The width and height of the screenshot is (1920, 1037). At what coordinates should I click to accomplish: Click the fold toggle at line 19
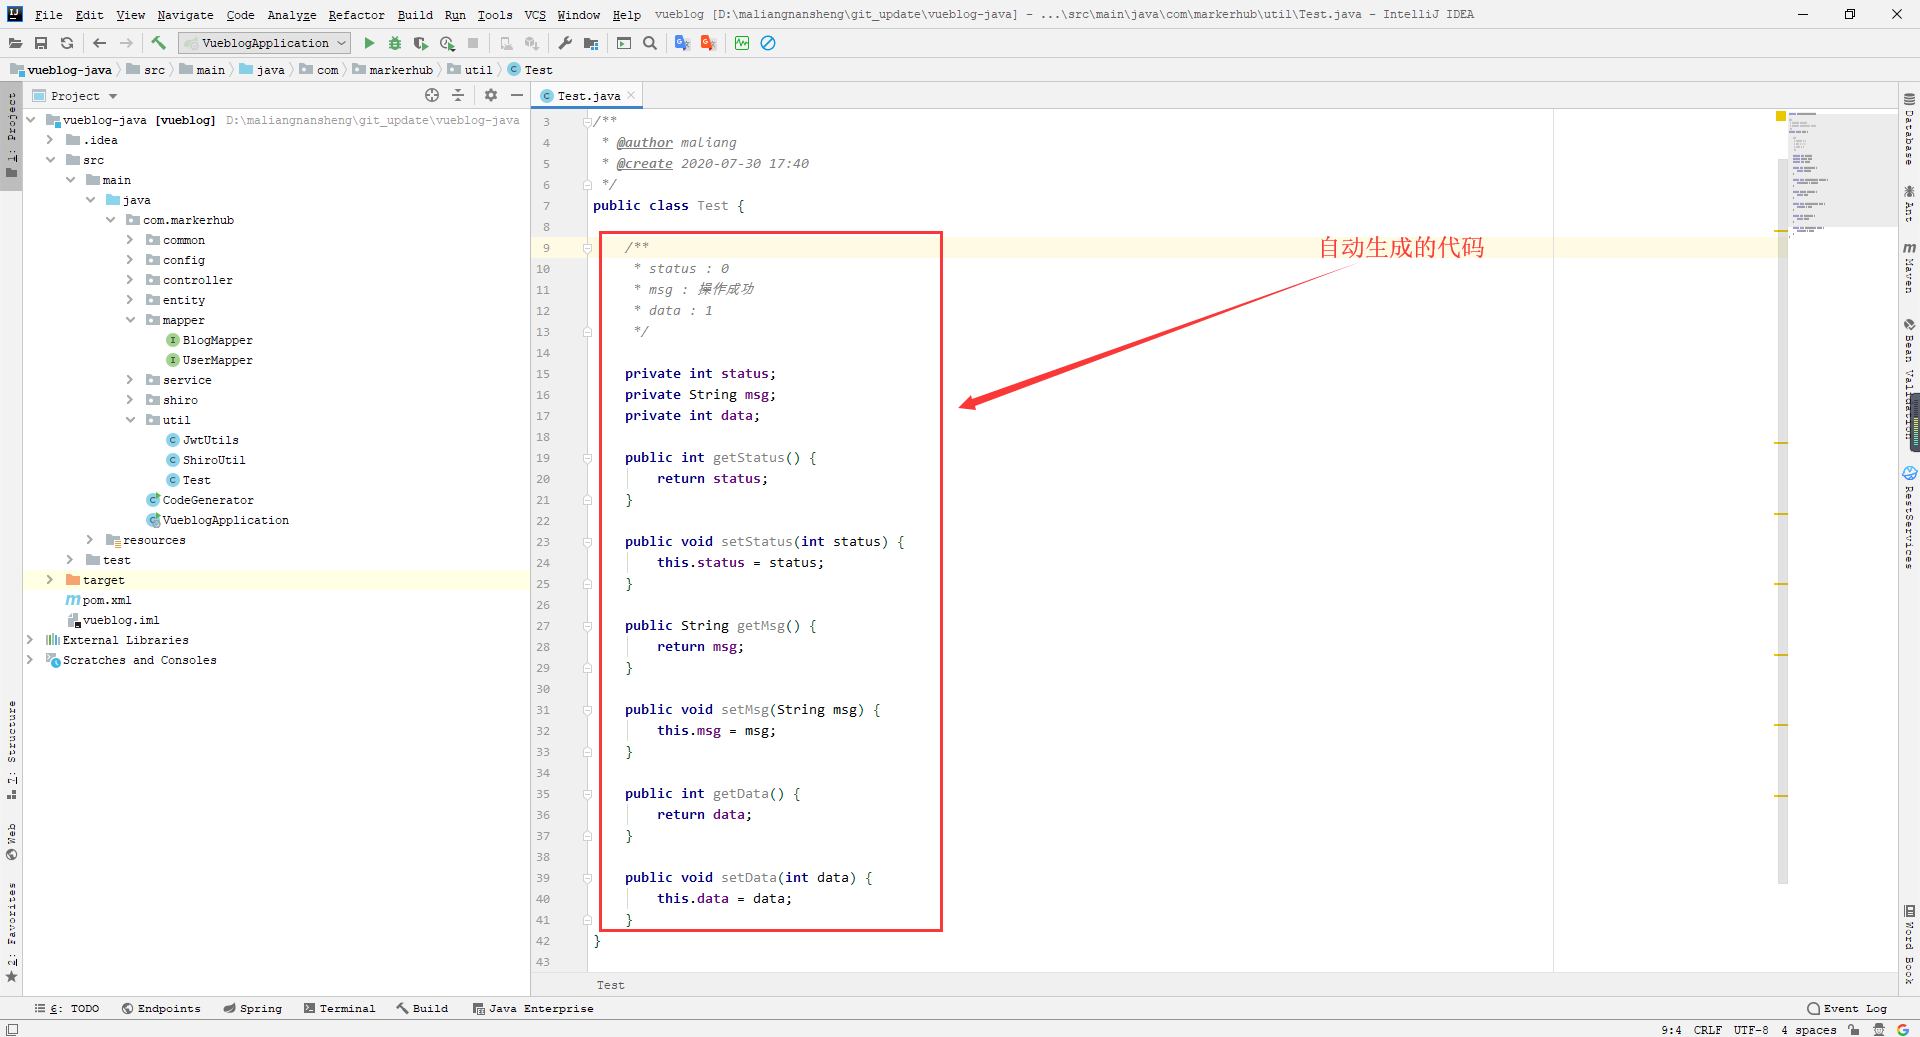(587, 458)
